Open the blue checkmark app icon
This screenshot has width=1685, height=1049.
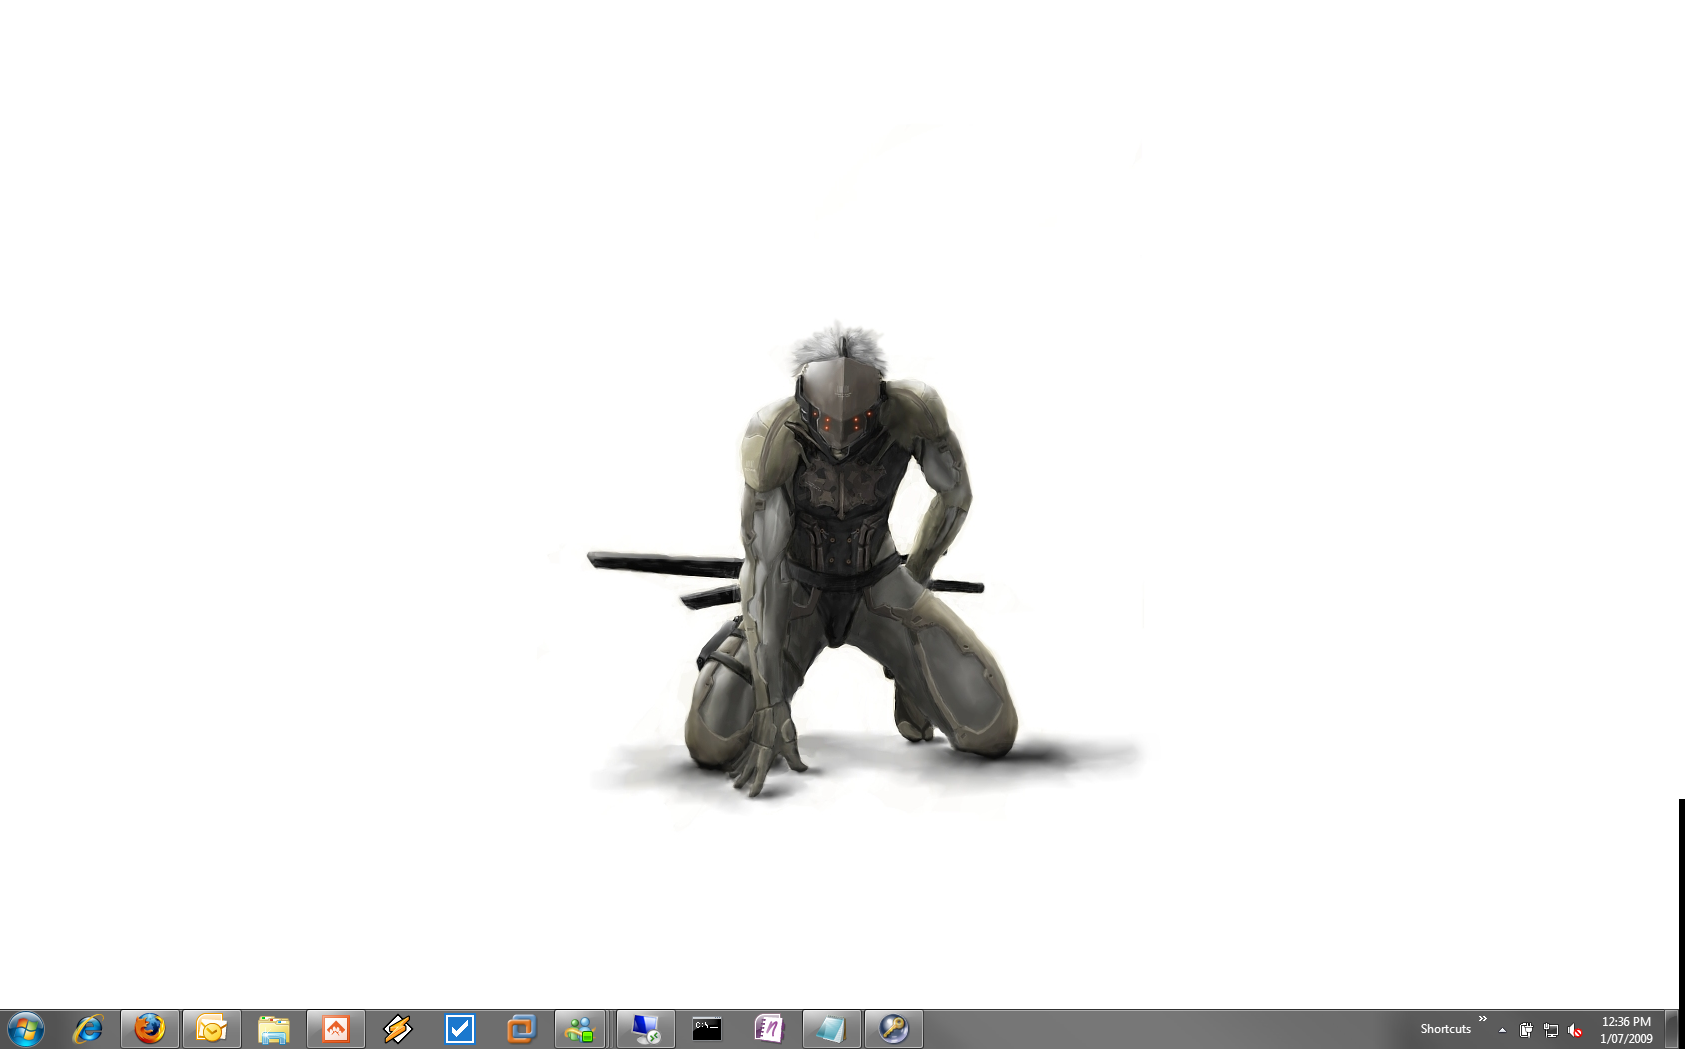point(460,1029)
